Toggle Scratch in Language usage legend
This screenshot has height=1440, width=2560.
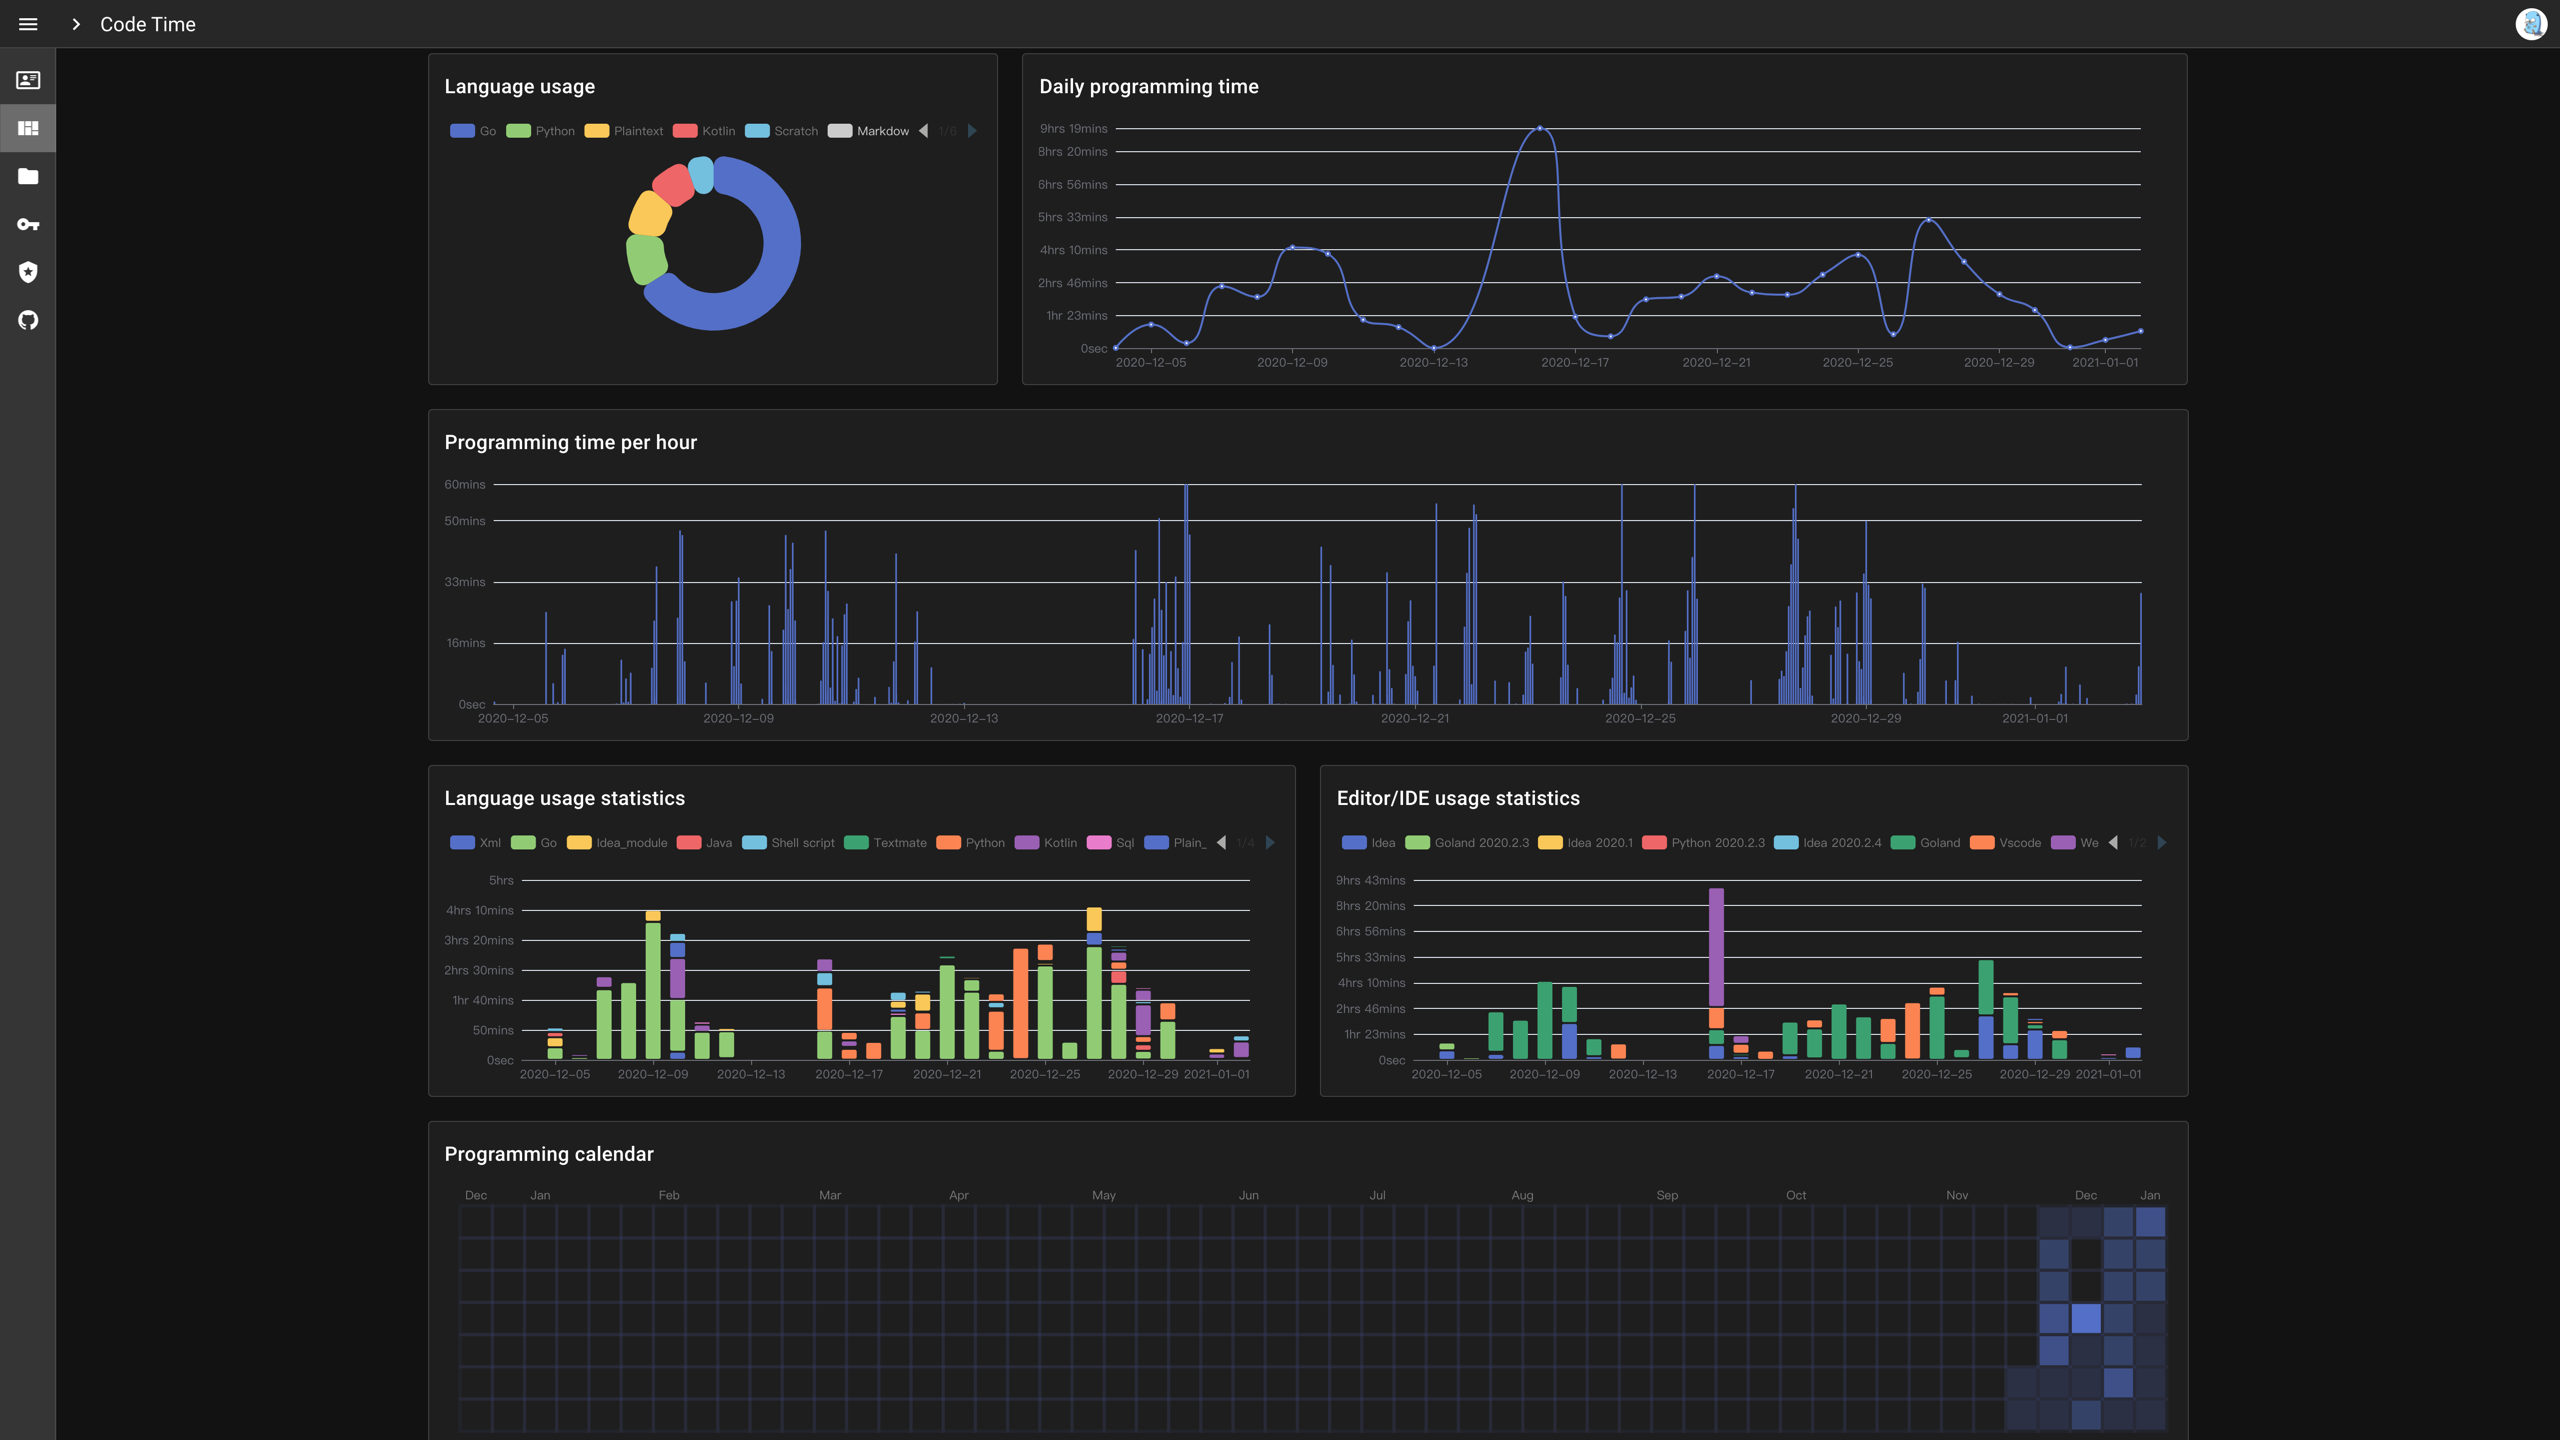[782, 131]
